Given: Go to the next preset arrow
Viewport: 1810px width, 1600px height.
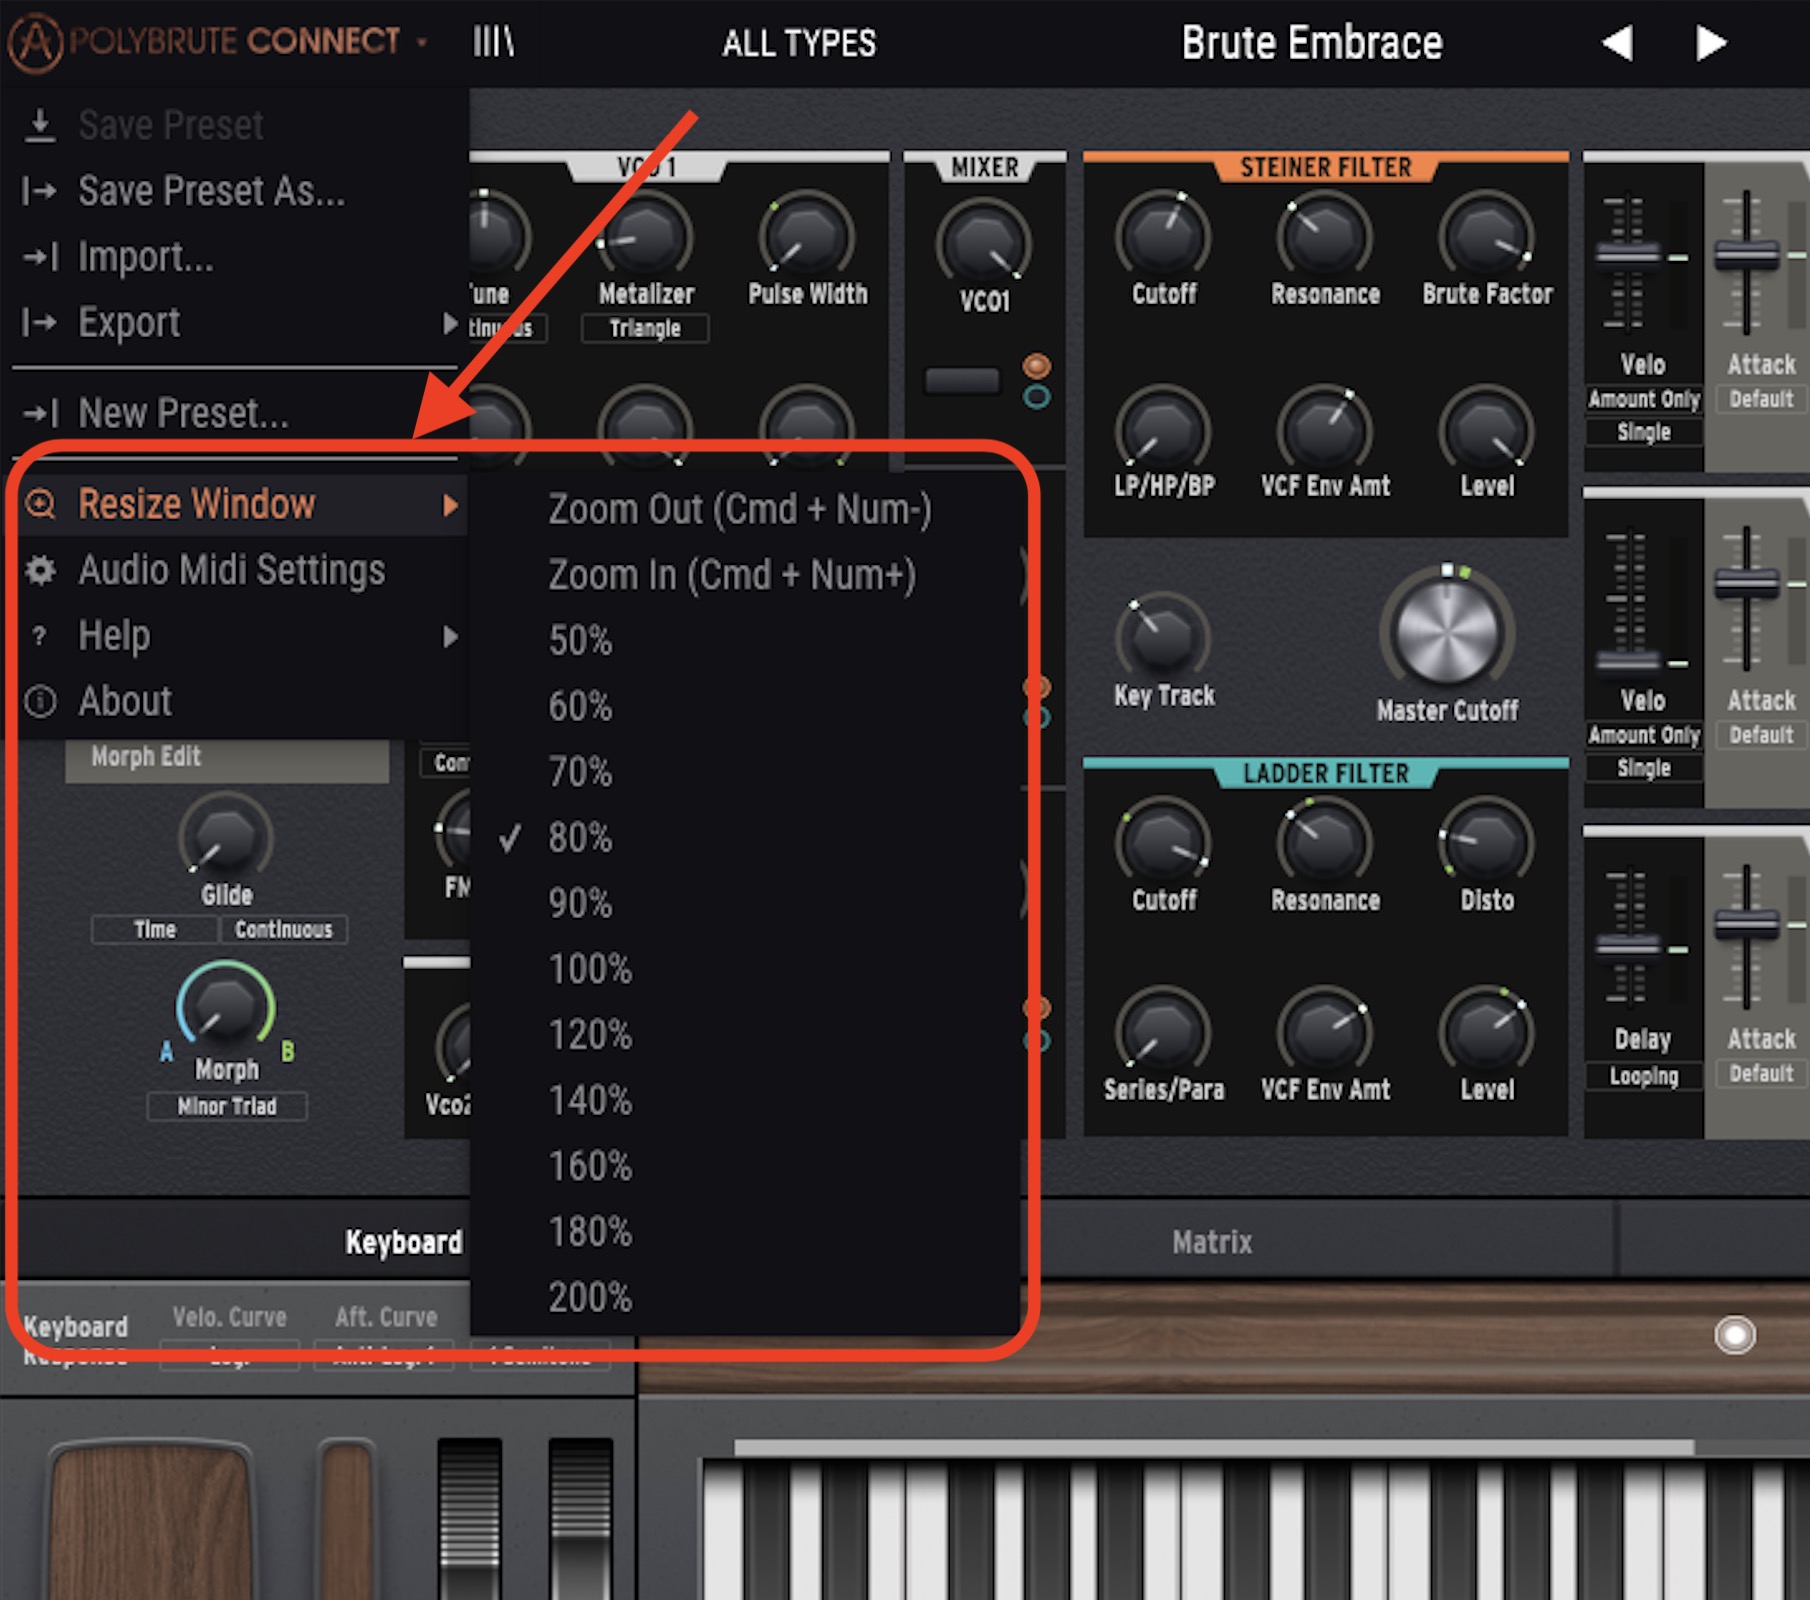Looking at the screenshot, I should click(x=1711, y=43).
